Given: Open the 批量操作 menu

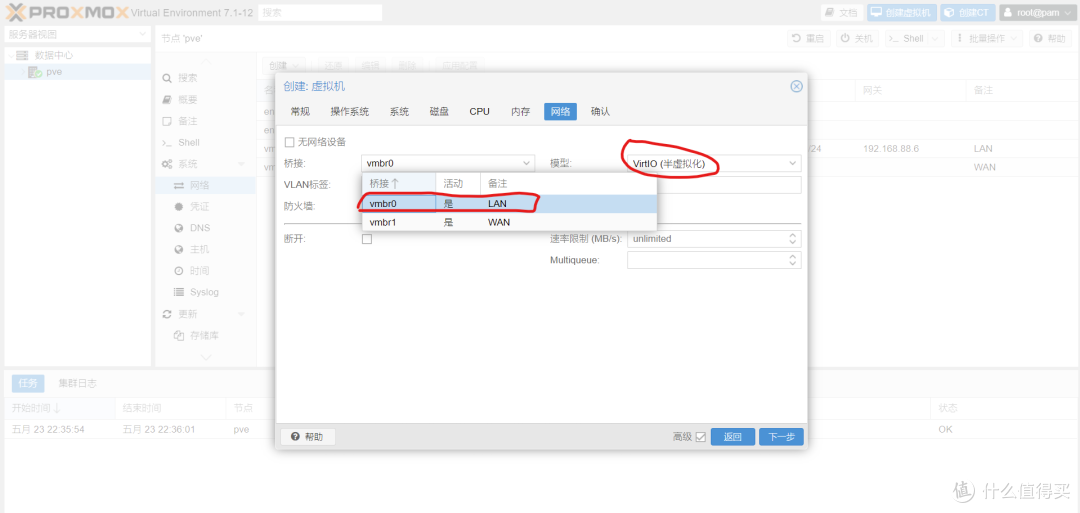Looking at the screenshot, I should pyautogui.click(x=987, y=39).
